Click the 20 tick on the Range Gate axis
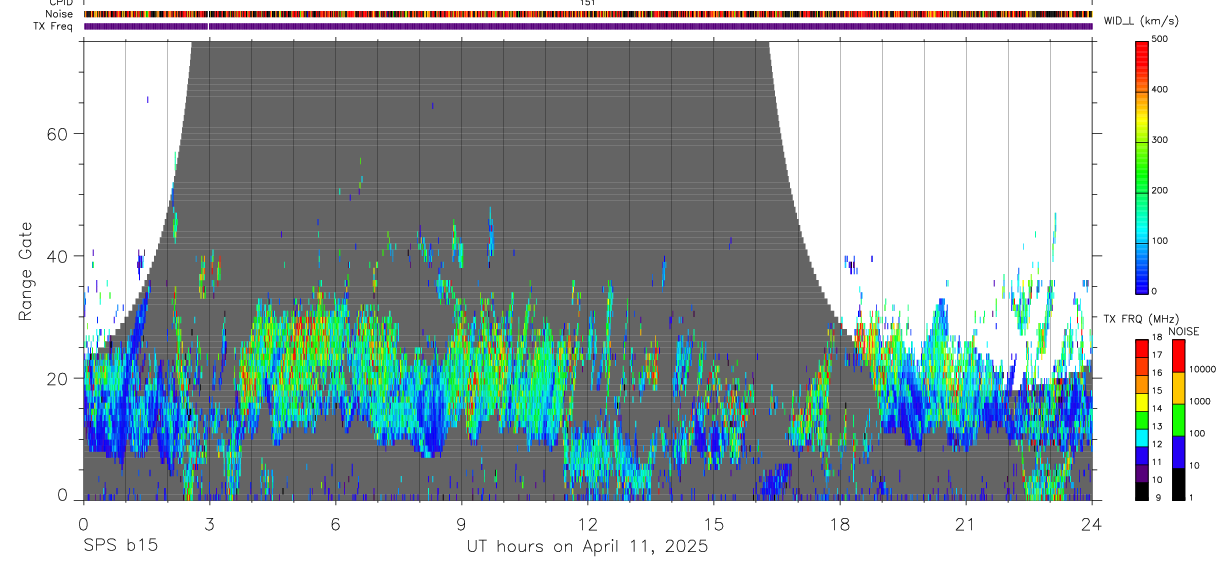Screen dimensions: 1228x567 click(59, 378)
